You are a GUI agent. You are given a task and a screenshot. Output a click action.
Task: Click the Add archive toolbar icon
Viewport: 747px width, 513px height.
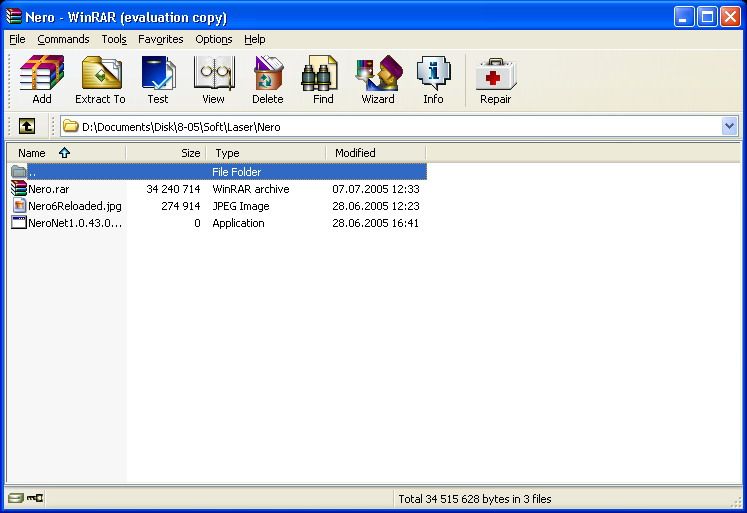[41, 73]
